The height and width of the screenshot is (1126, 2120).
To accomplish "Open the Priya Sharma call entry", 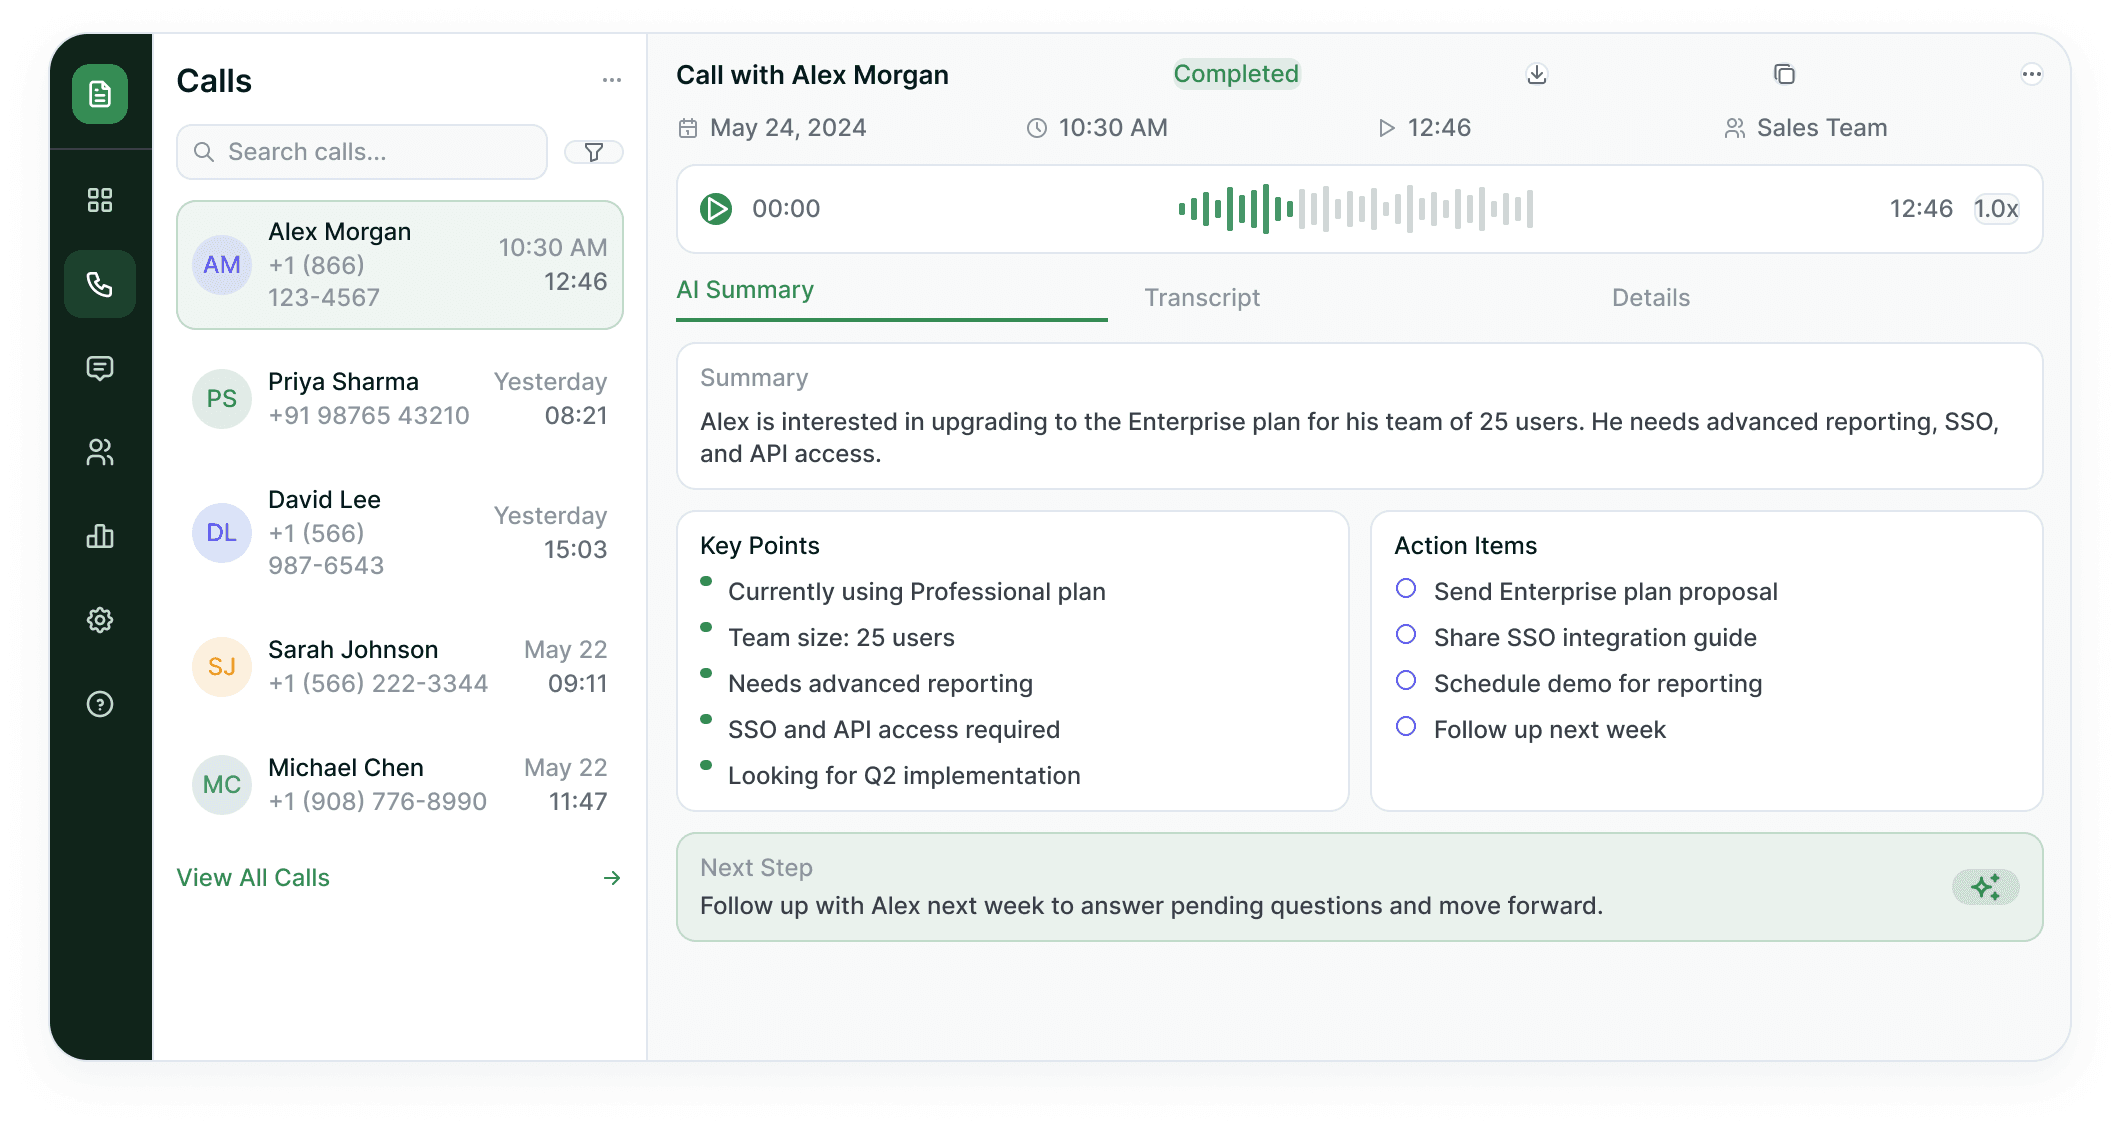I will 400,399.
